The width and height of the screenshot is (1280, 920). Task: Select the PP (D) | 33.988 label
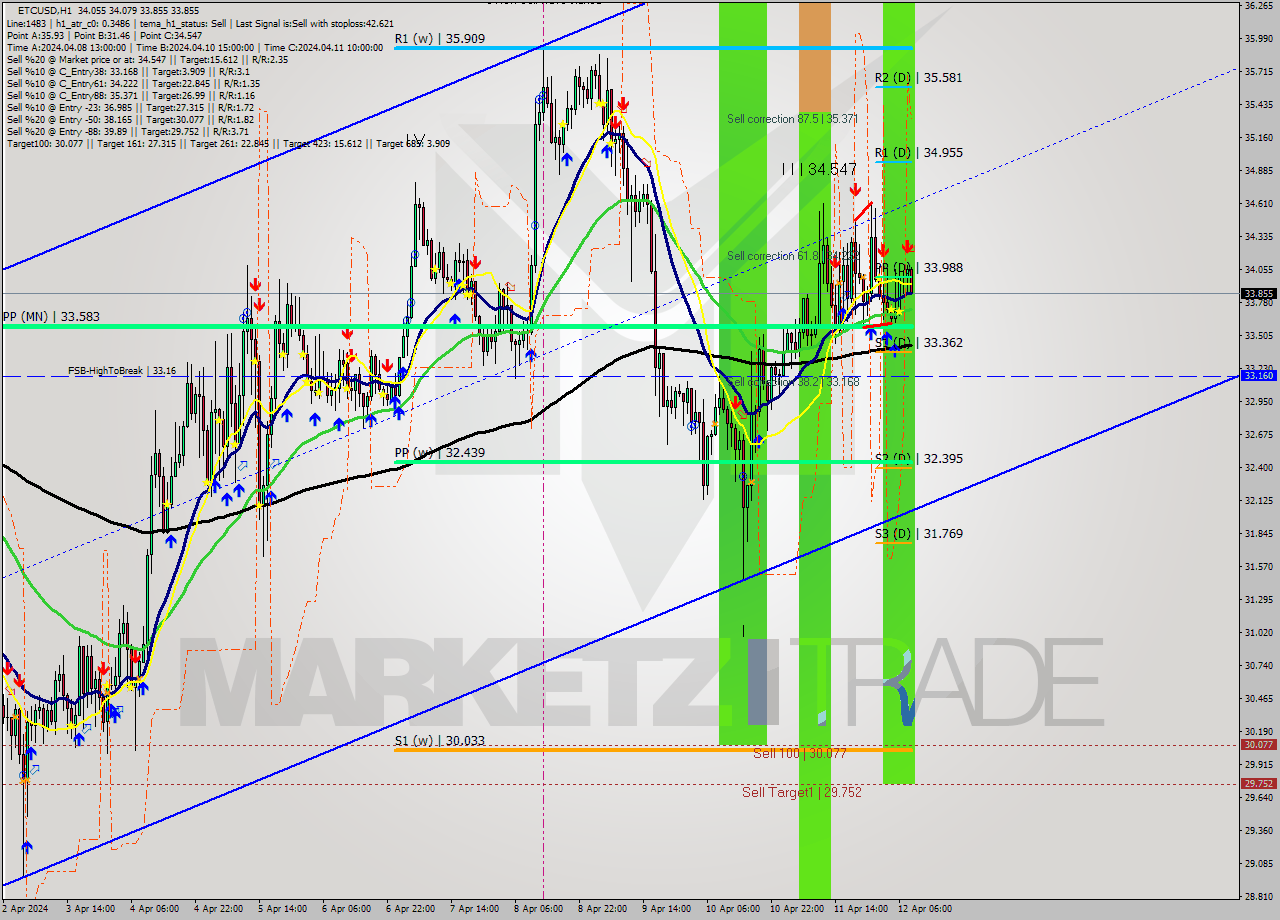tap(918, 268)
